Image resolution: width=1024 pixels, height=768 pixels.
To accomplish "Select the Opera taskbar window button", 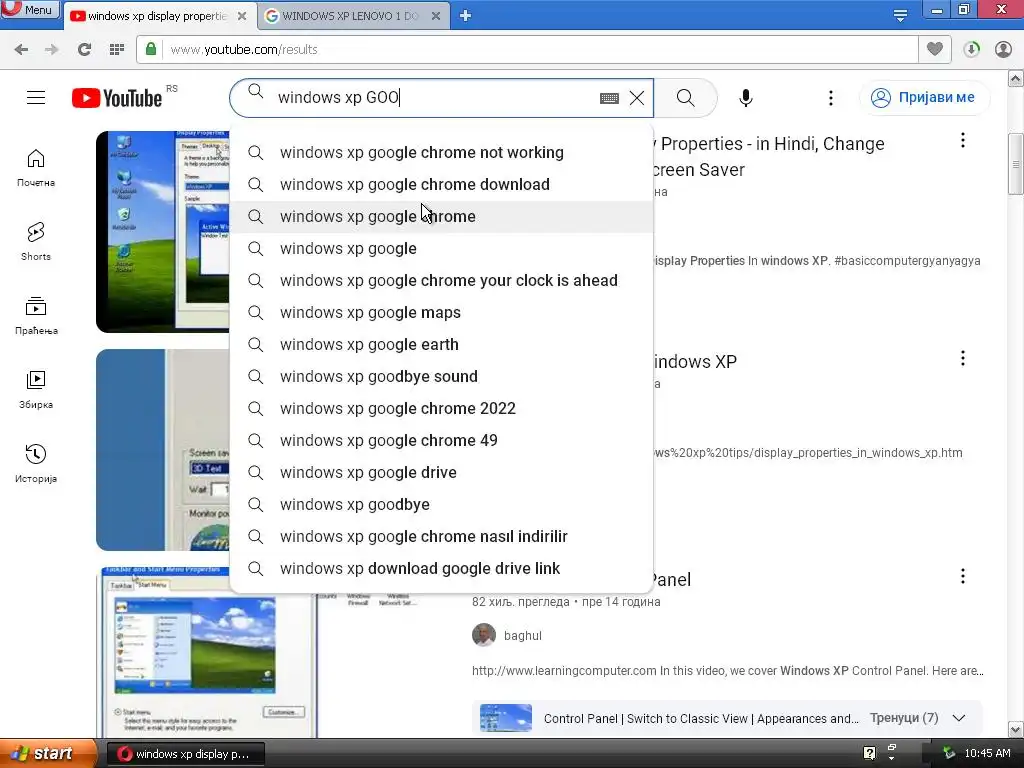I will [185, 754].
